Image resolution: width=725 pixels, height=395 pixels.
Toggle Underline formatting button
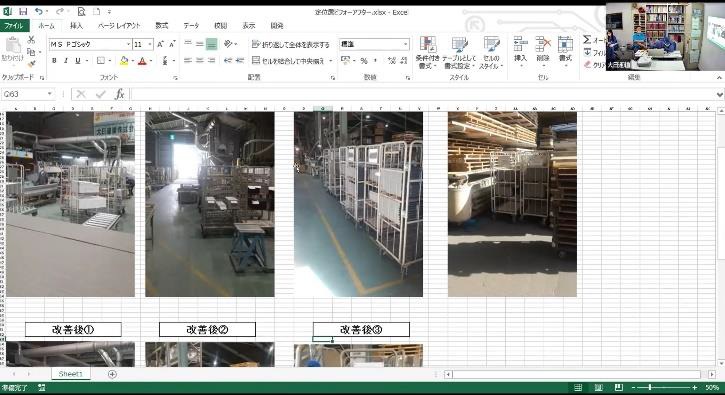click(x=78, y=61)
